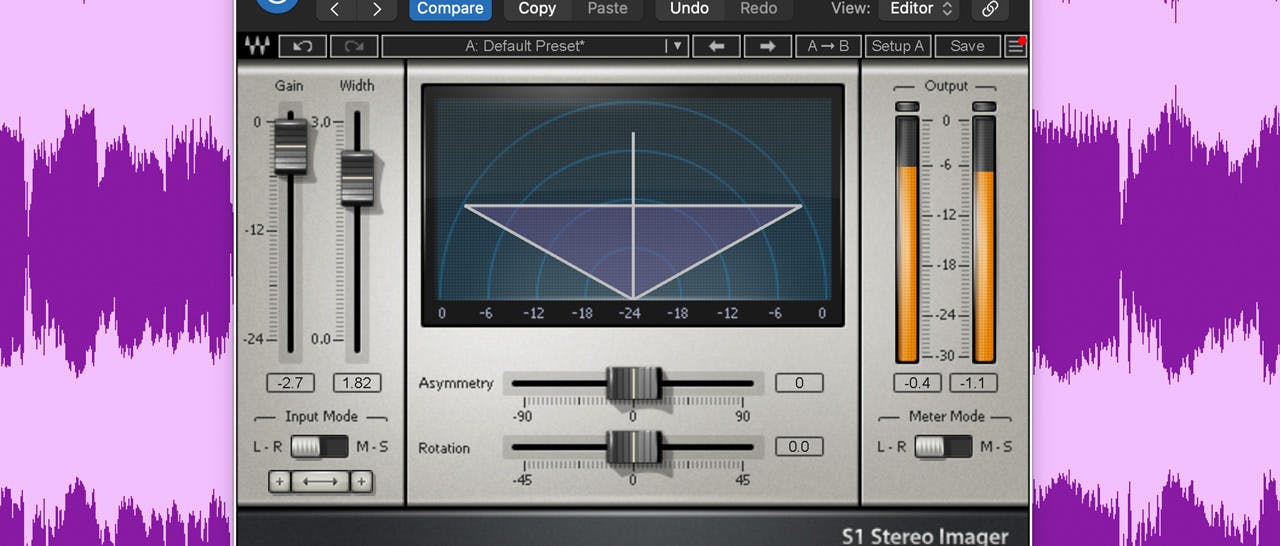
Task: Click the Gain value field showing -2.7
Action: (291, 383)
